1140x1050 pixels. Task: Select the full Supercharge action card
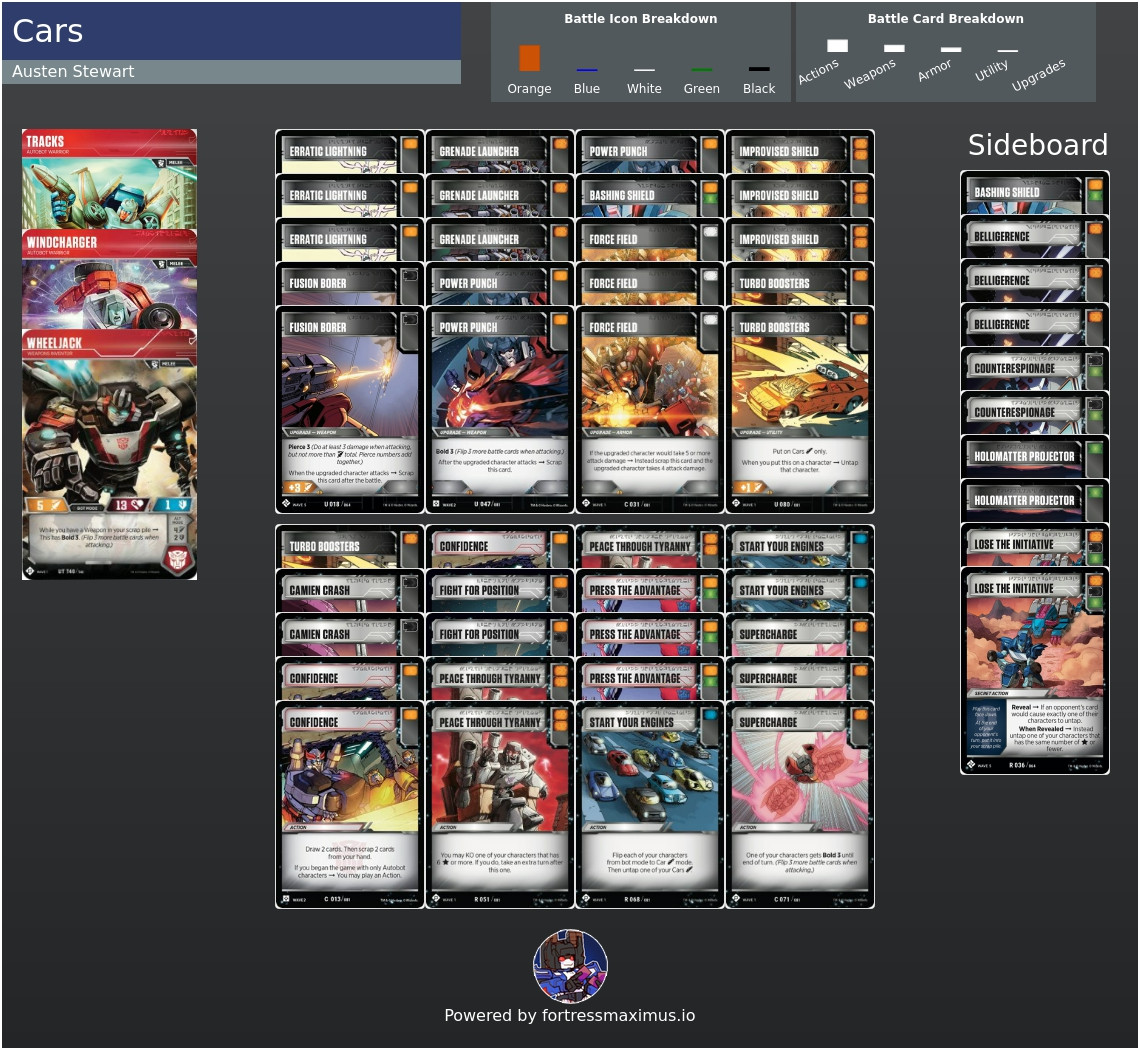click(800, 805)
